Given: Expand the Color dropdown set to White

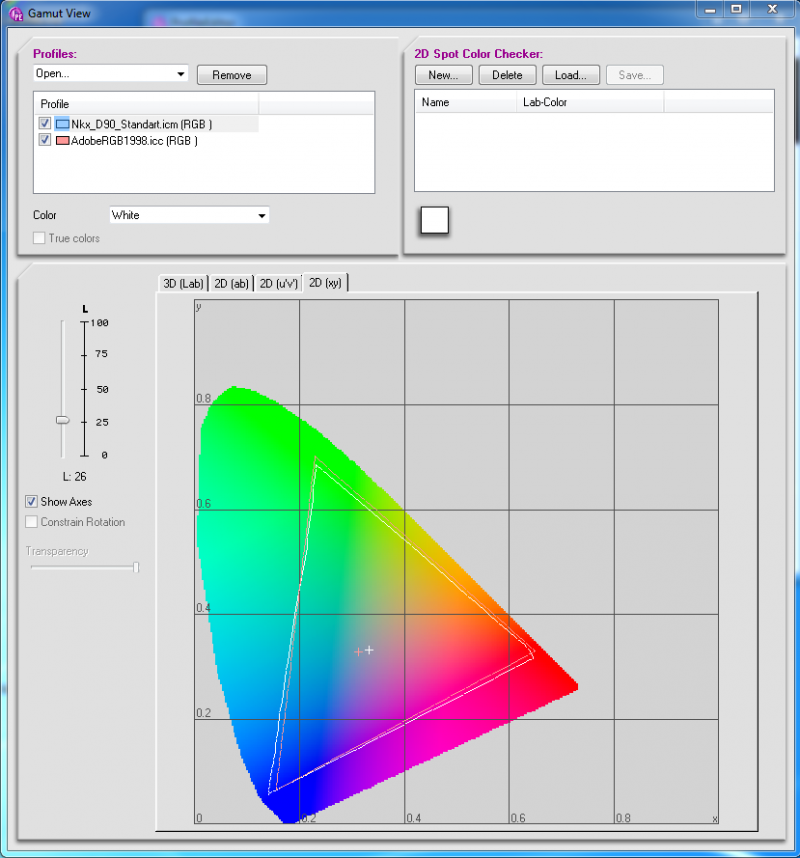Looking at the screenshot, I should tap(189, 215).
